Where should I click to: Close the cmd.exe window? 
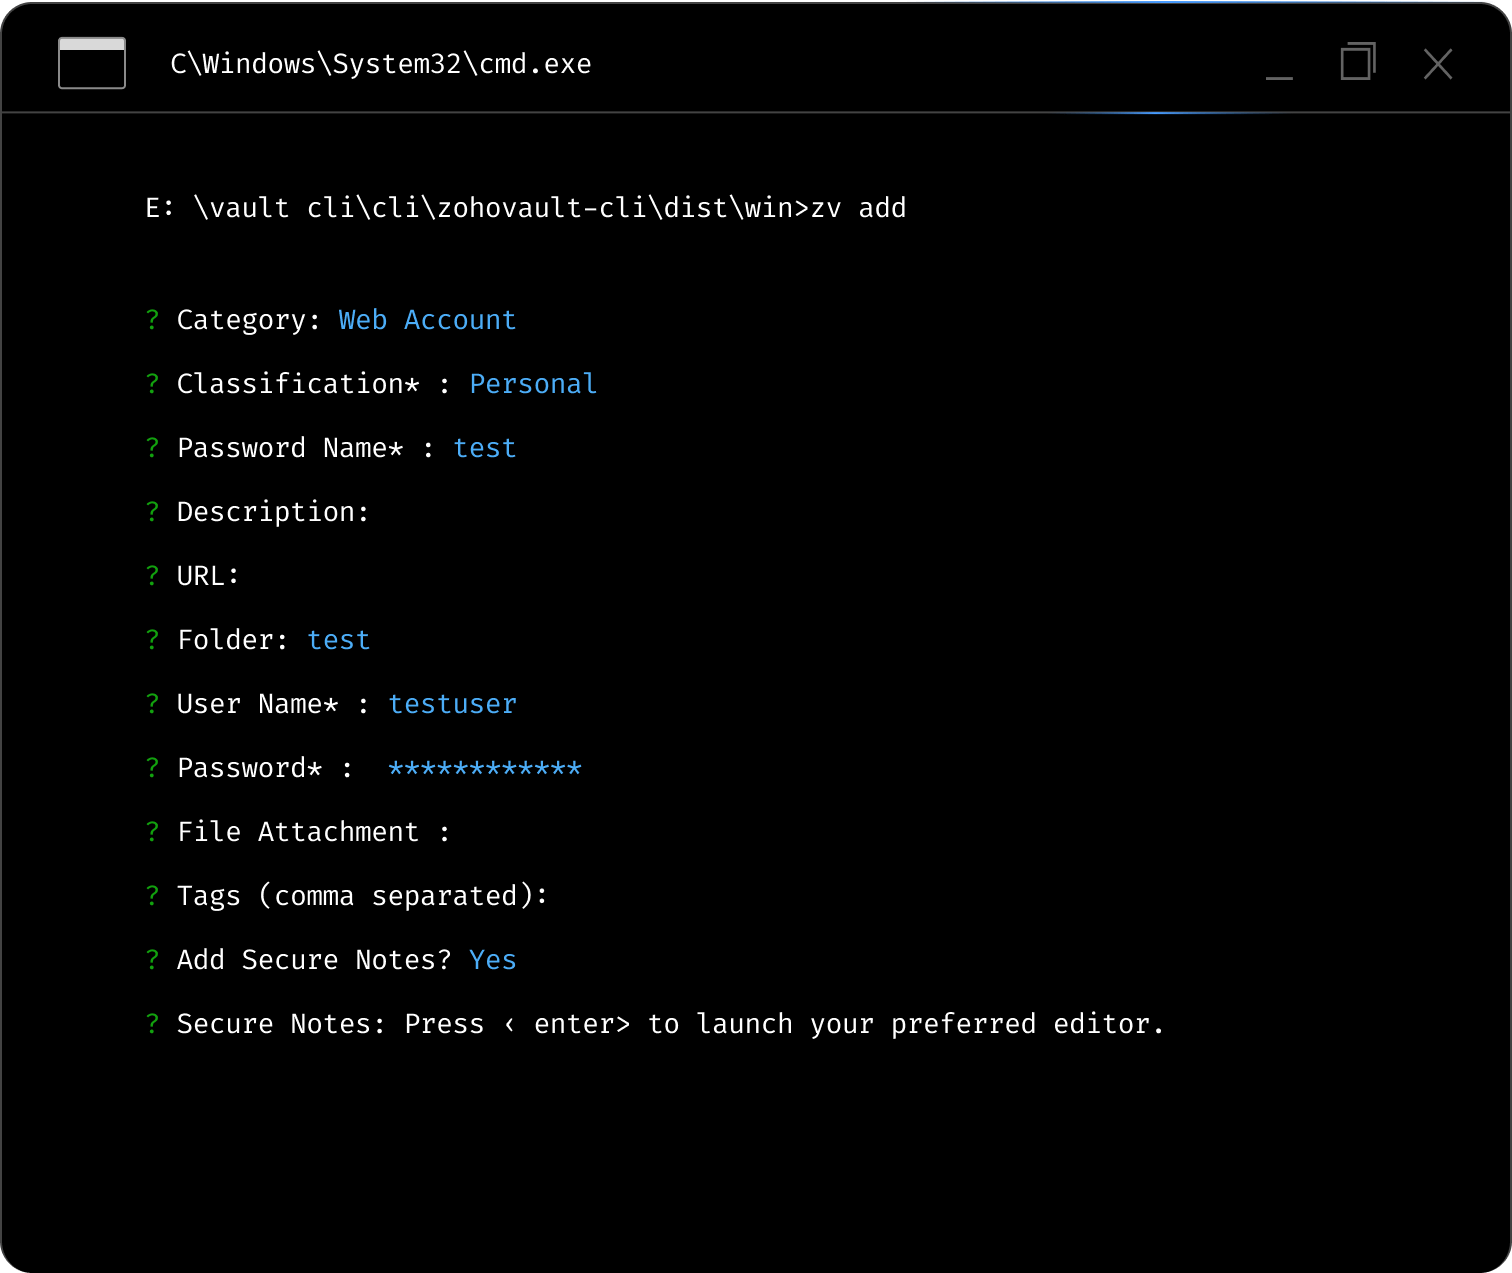point(1438,64)
